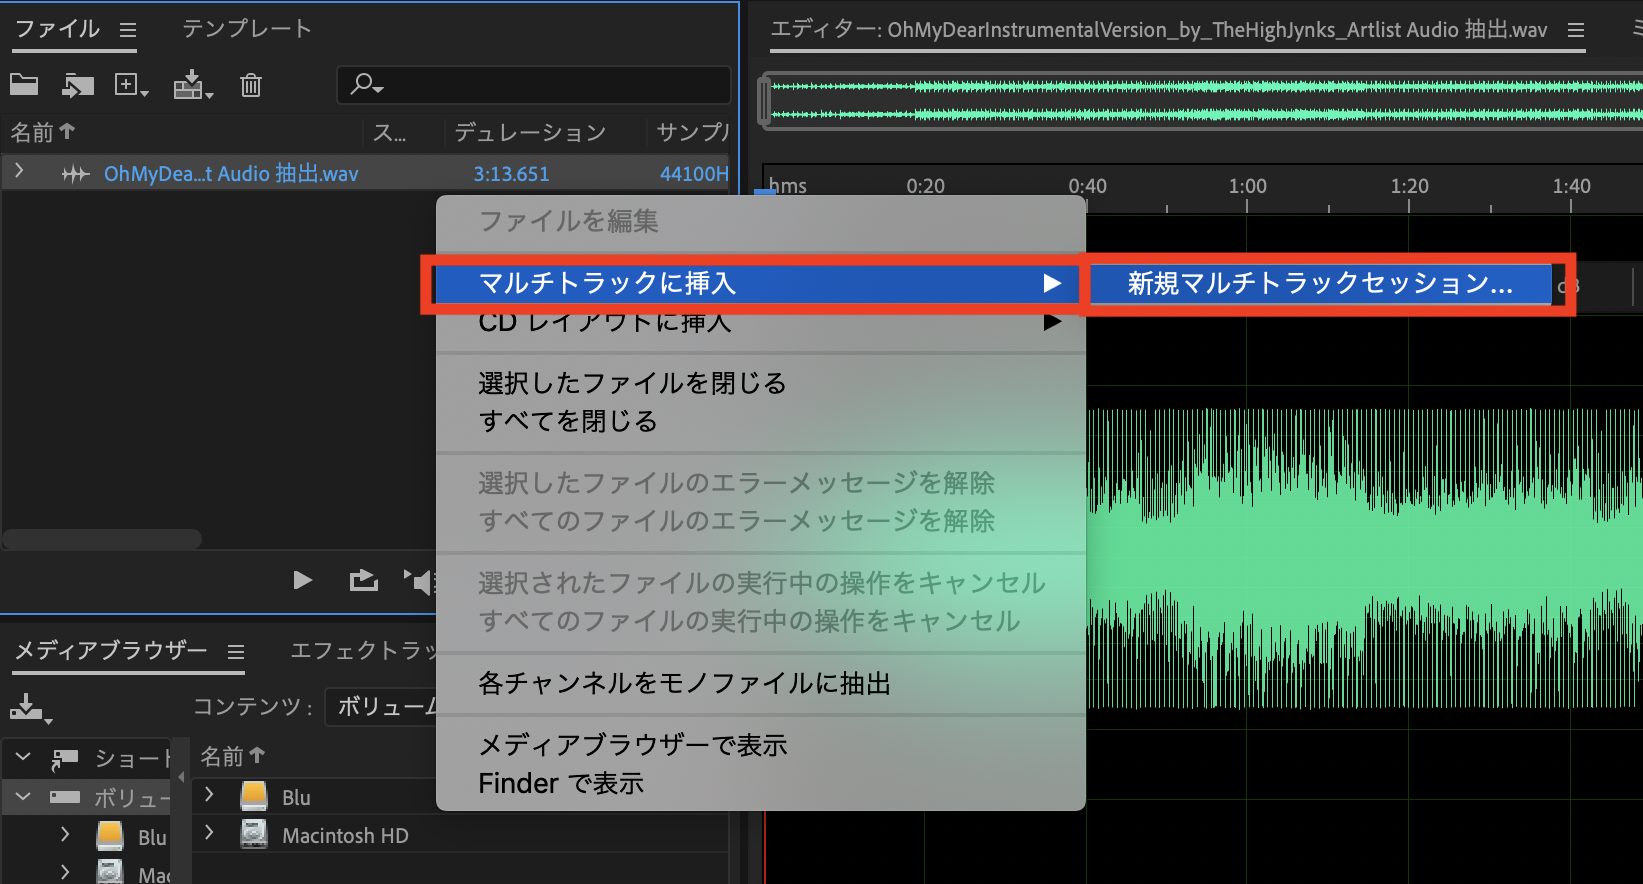The width and height of the screenshot is (1643, 884).
Task: Open the CD レイアウトに挿入 submenu
Action: (x=761, y=322)
